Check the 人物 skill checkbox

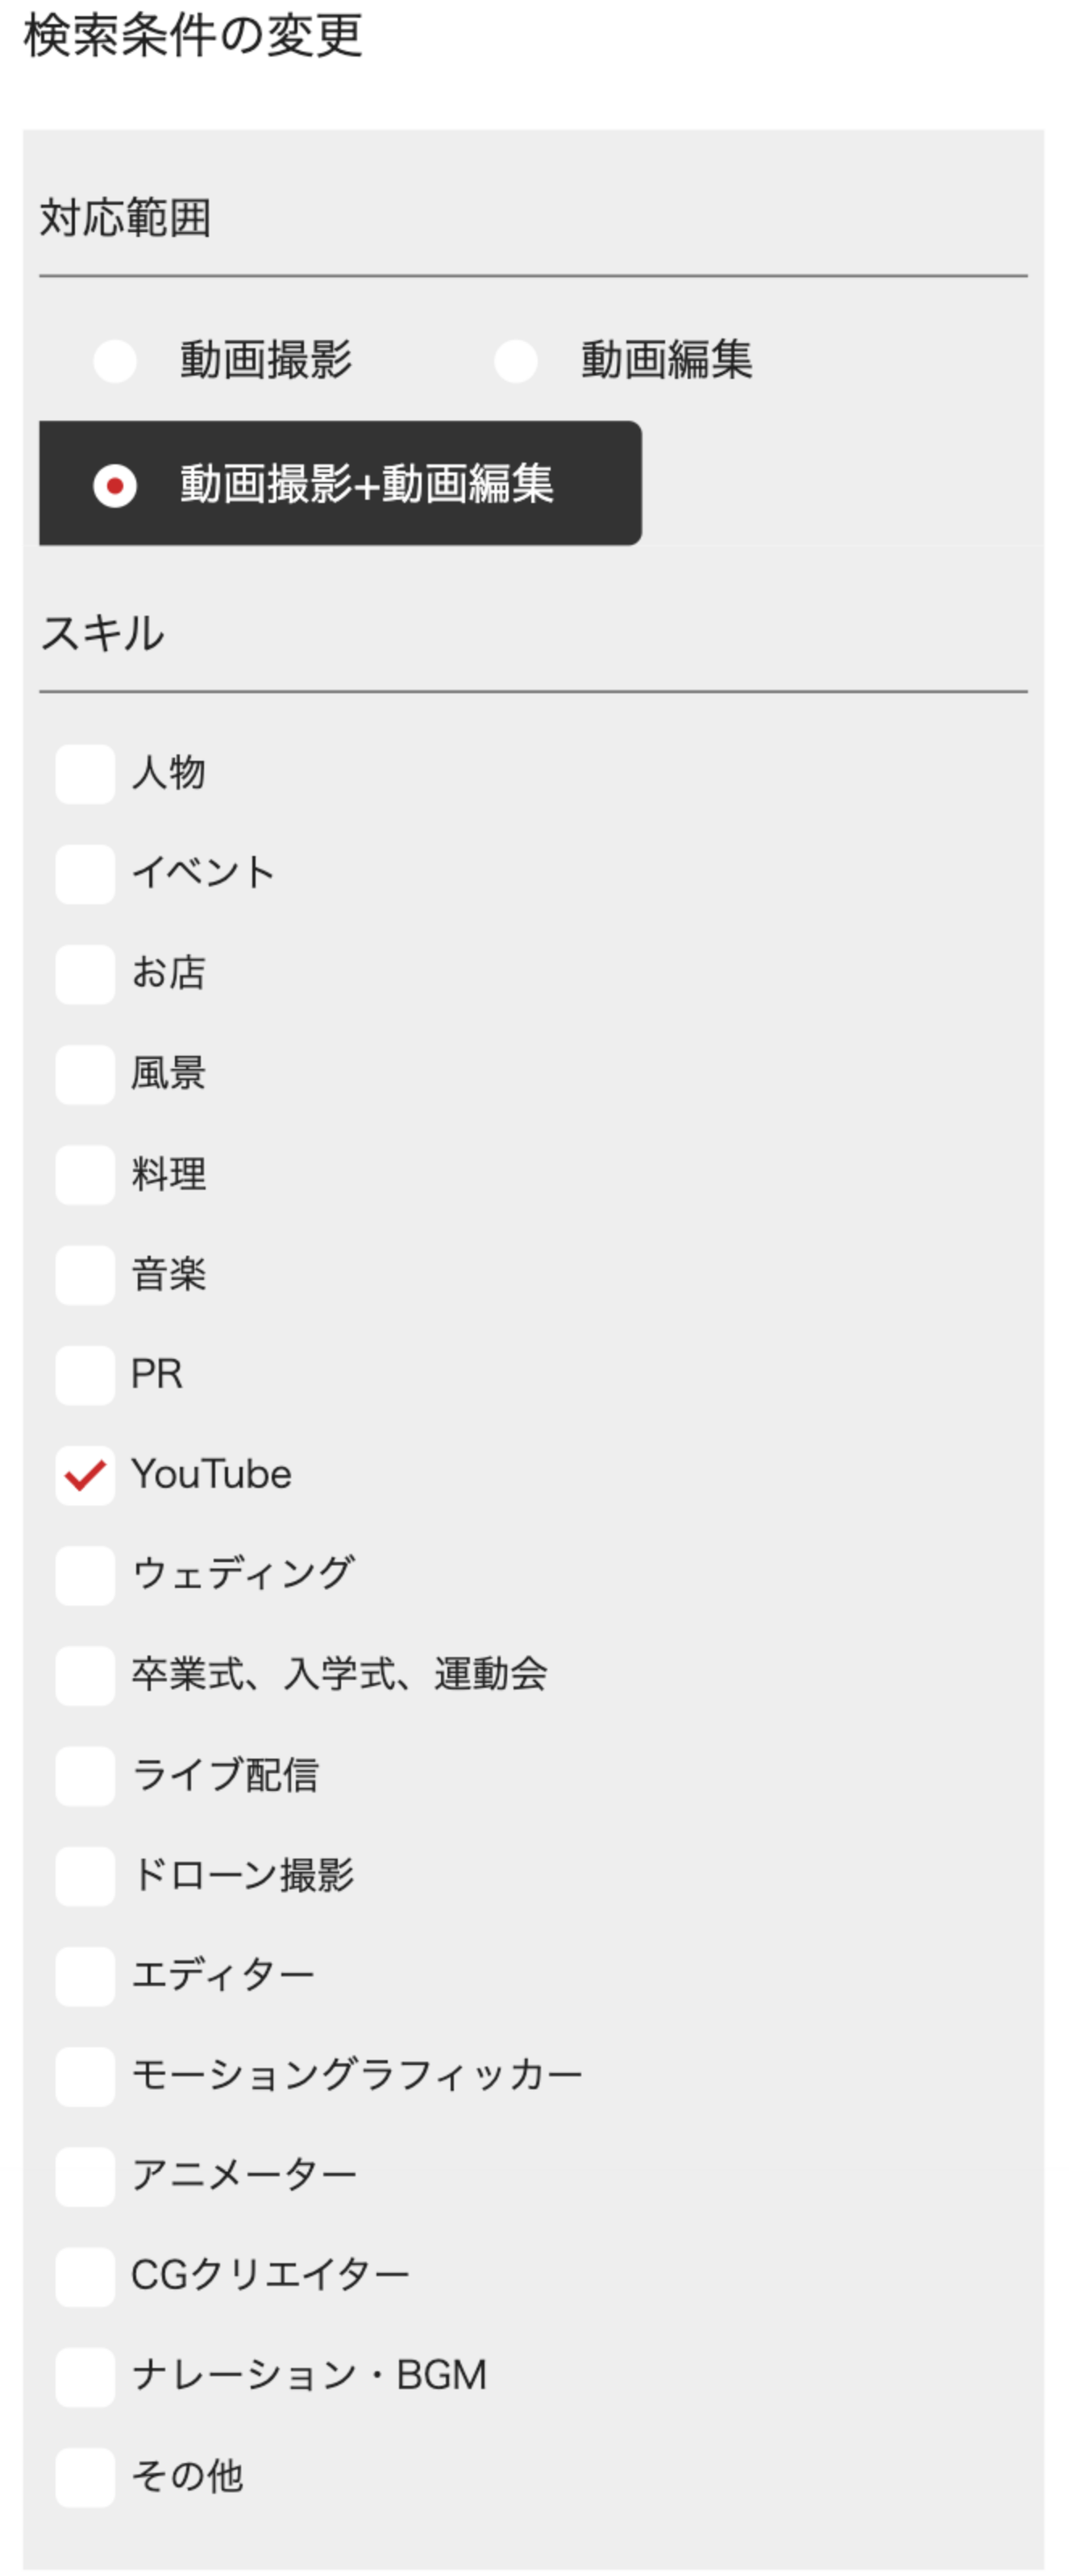tap(86, 773)
